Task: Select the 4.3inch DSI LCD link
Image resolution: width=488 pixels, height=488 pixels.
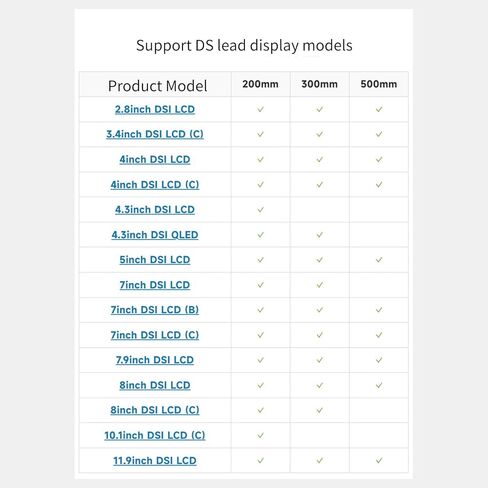Action: [x=155, y=210]
